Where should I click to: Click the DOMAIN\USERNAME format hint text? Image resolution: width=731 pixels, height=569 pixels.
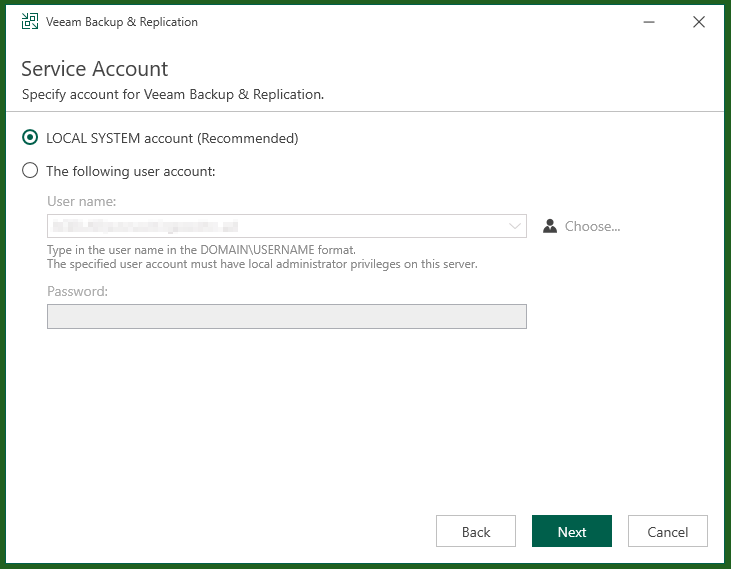click(201, 250)
